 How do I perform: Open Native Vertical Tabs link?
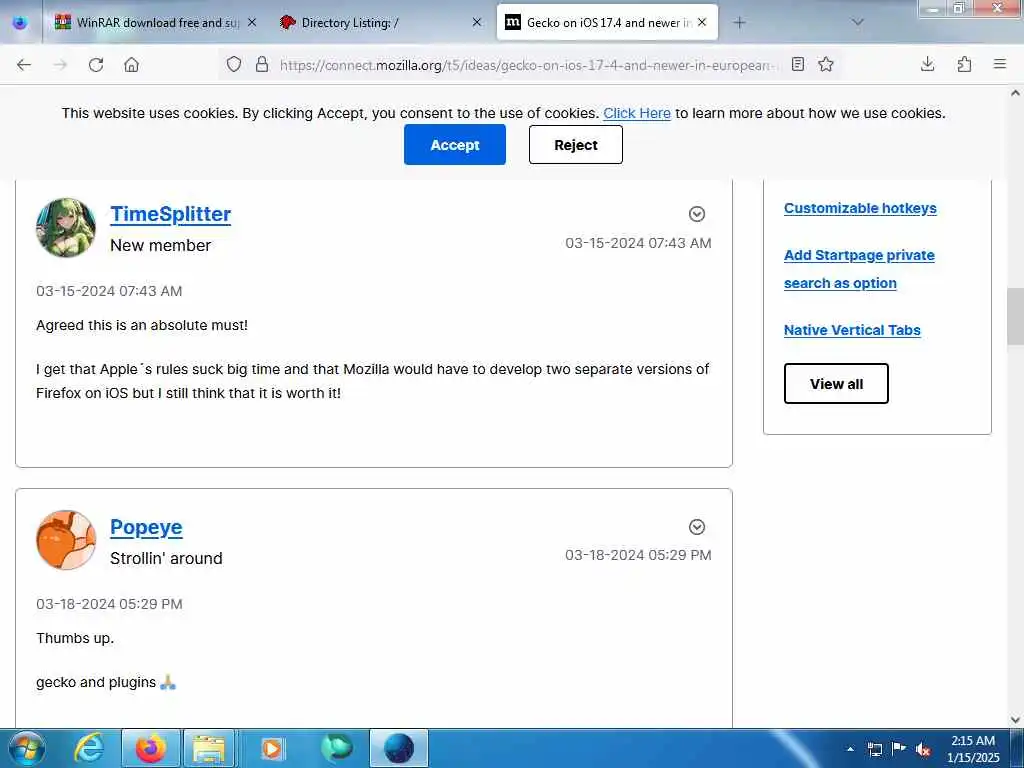pyautogui.click(x=852, y=330)
